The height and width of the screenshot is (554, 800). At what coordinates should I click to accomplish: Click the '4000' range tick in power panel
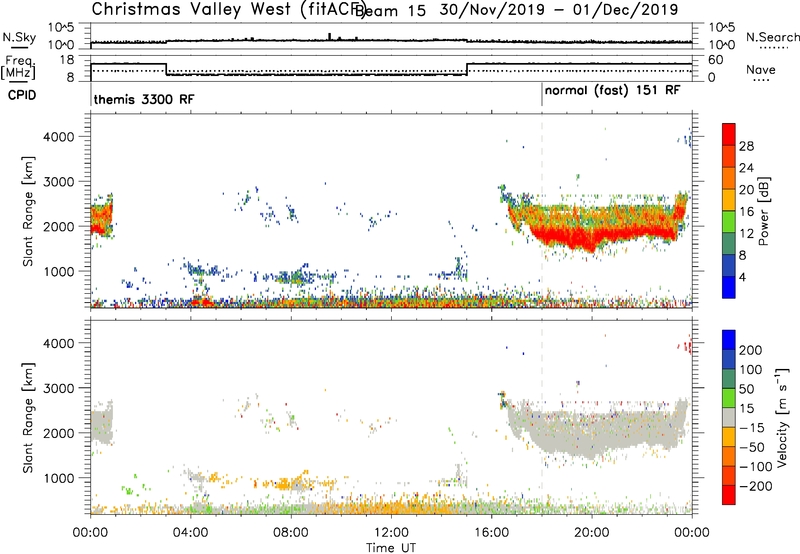[58, 137]
